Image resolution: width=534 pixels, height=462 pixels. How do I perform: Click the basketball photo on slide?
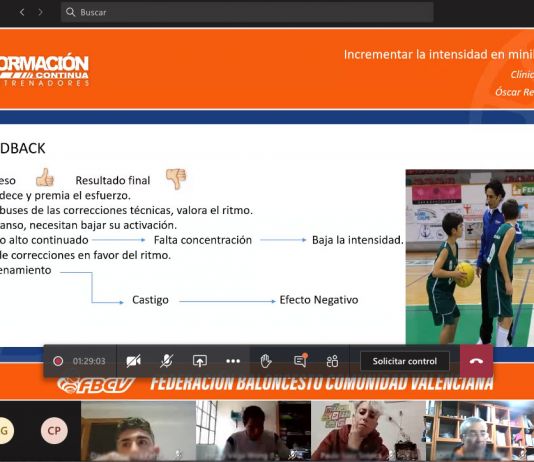470,257
